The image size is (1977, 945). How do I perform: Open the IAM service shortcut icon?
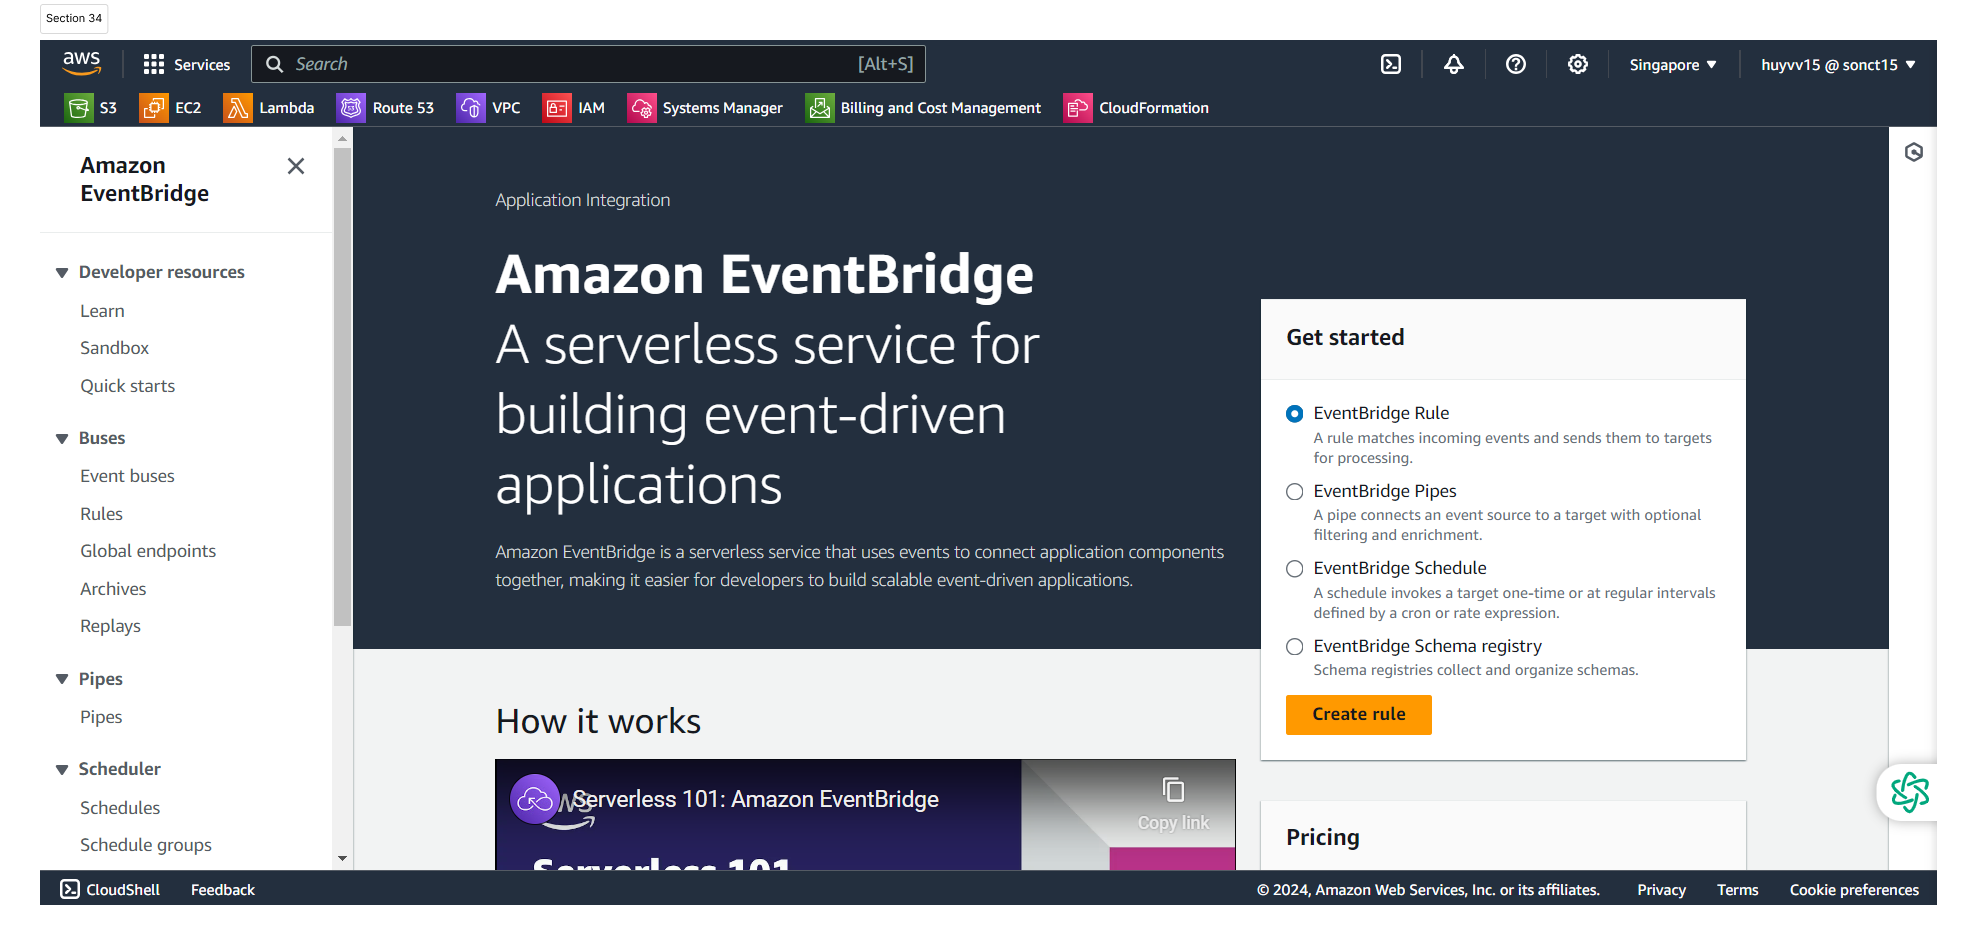pyautogui.click(x=557, y=107)
